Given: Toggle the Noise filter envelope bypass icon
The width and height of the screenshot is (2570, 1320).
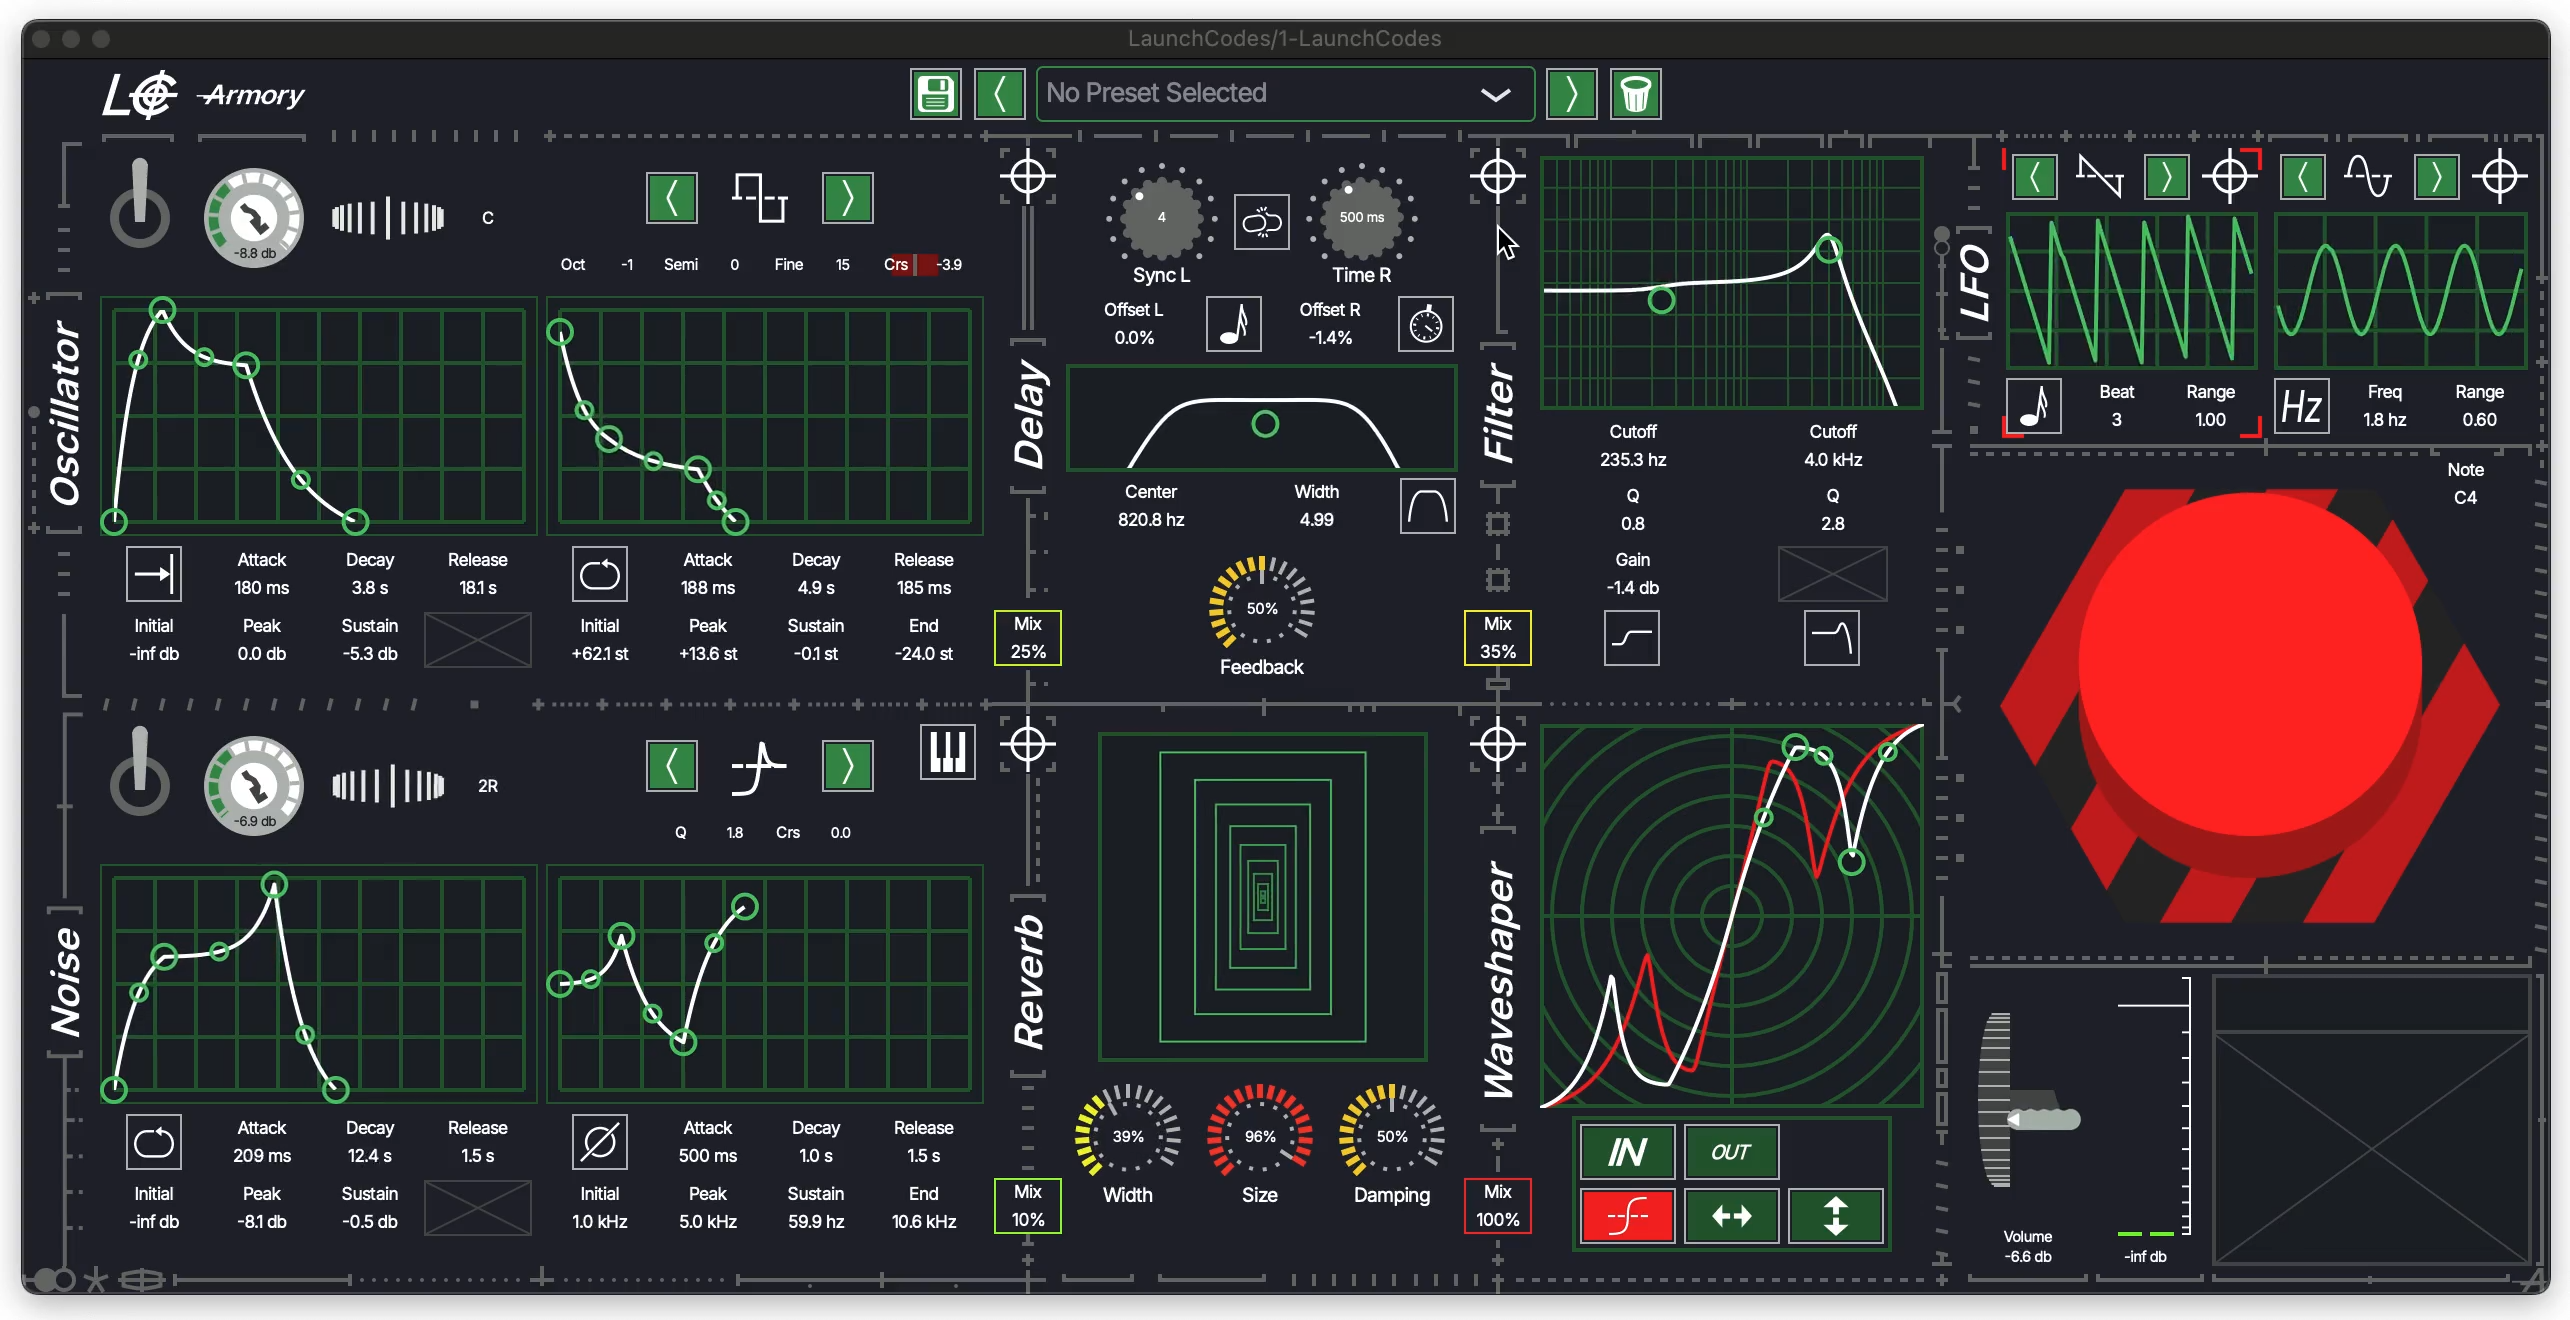Looking at the screenshot, I should [x=600, y=1142].
